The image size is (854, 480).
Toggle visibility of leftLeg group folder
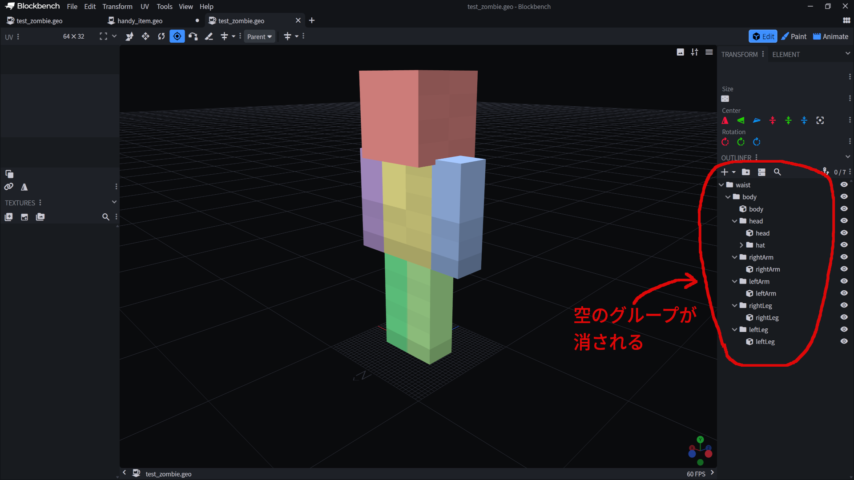click(844, 330)
